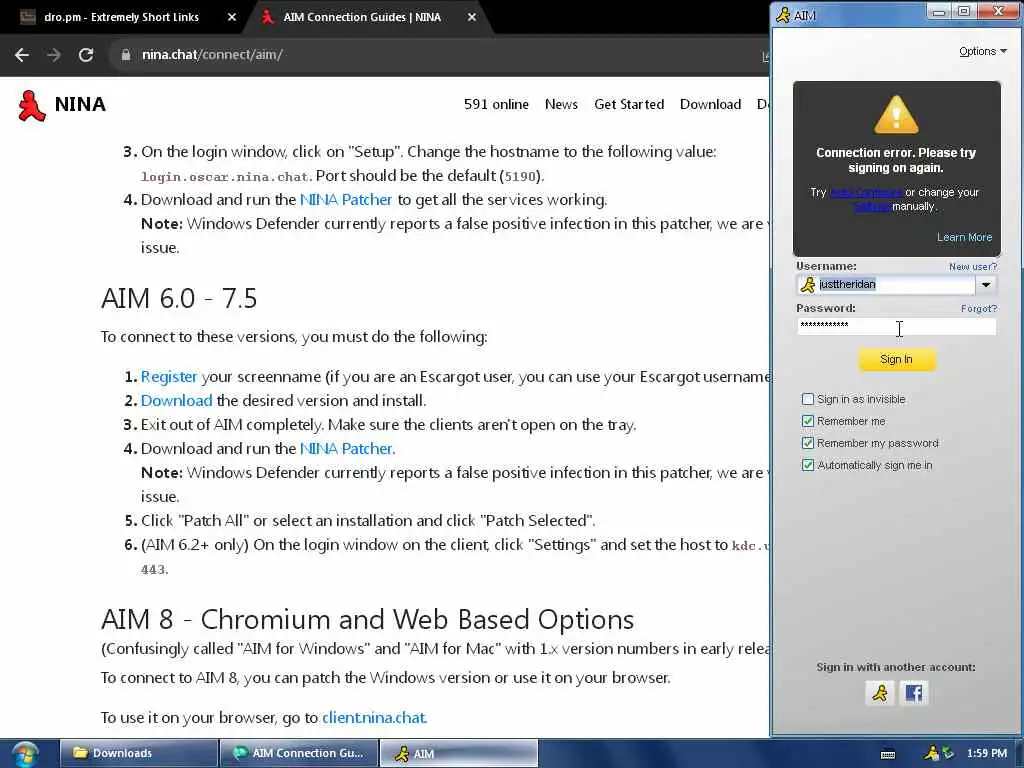This screenshot has width=1024, height=768.
Task: Open the AIM Options dropdown
Action: coord(982,52)
